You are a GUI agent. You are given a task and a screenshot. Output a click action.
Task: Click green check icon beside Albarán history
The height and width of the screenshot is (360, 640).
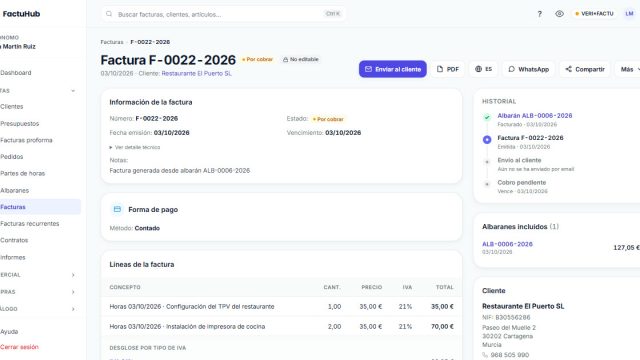pyautogui.click(x=487, y=118)
